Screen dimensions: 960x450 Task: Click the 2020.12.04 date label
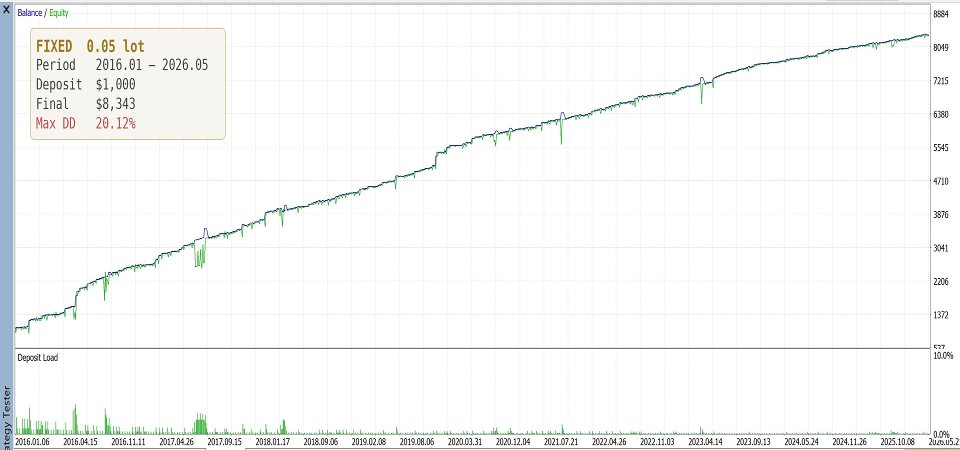[514, 442]
